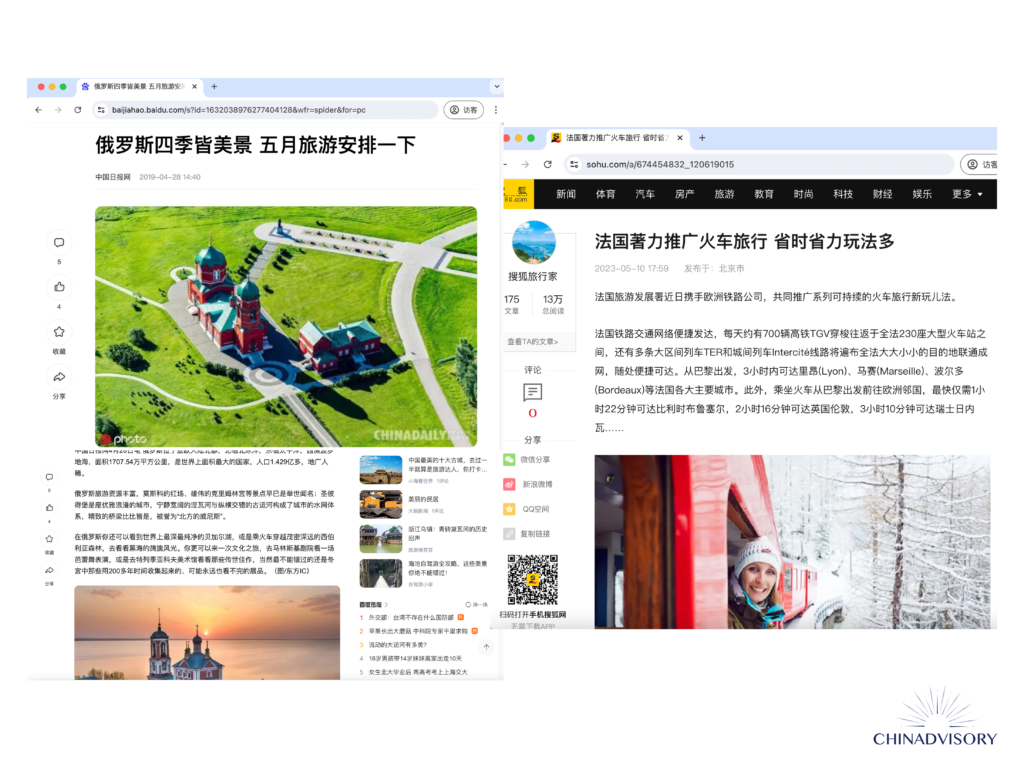
Task: Click the baijiahao.baidu.com address bar
Action: [x=266, y=110]
